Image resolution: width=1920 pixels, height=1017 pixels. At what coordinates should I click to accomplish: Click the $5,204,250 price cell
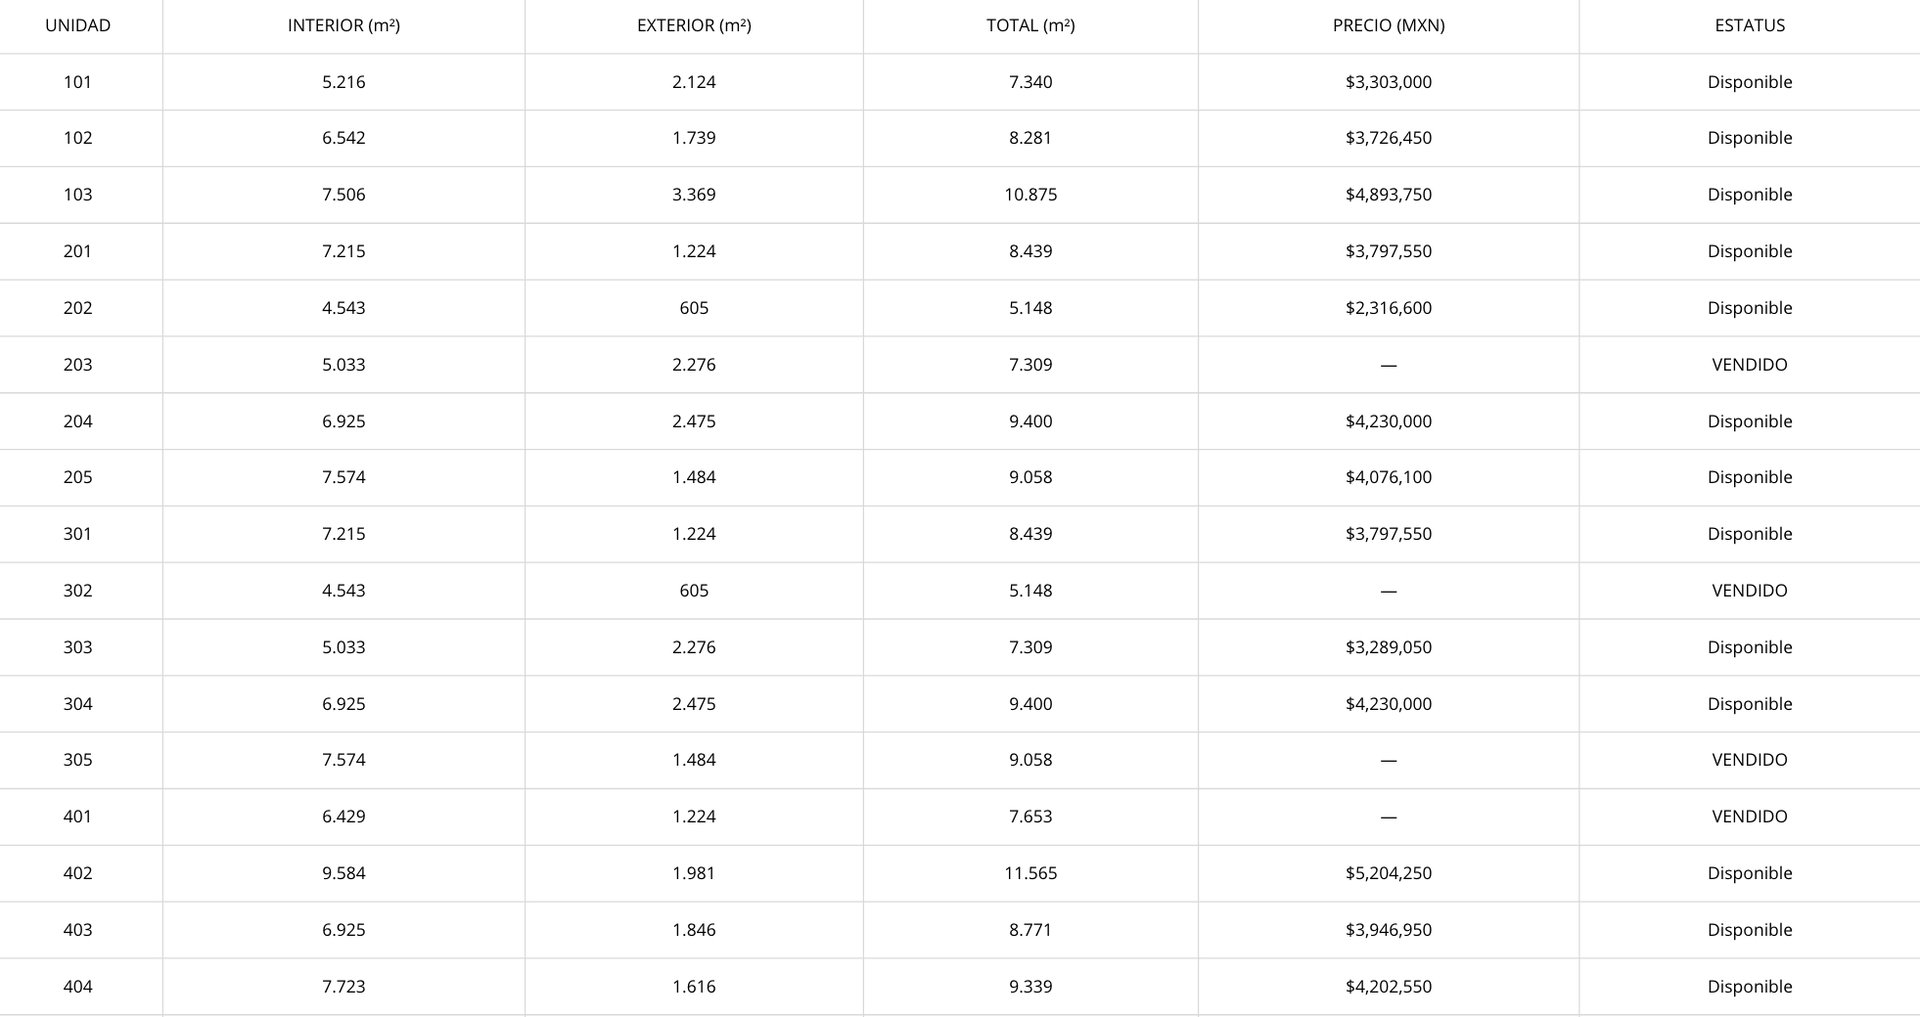point(1388,873)
